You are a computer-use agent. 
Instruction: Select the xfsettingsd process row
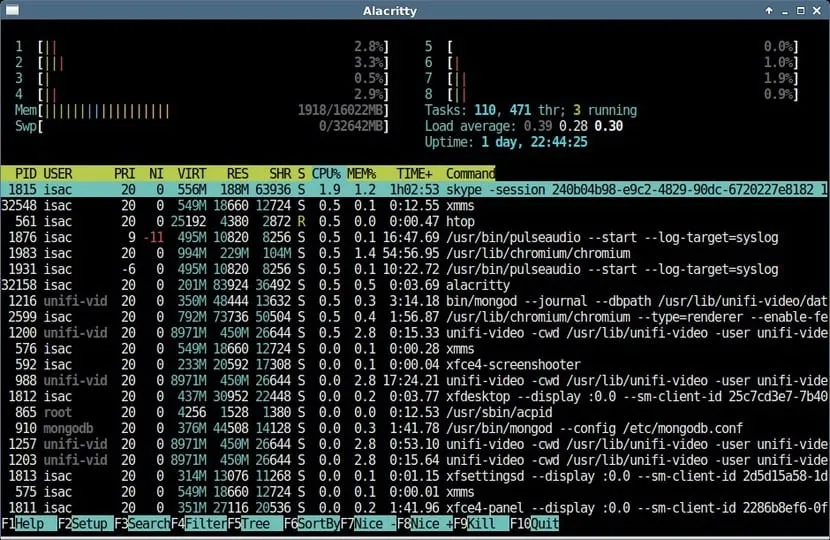coord(415,475)
